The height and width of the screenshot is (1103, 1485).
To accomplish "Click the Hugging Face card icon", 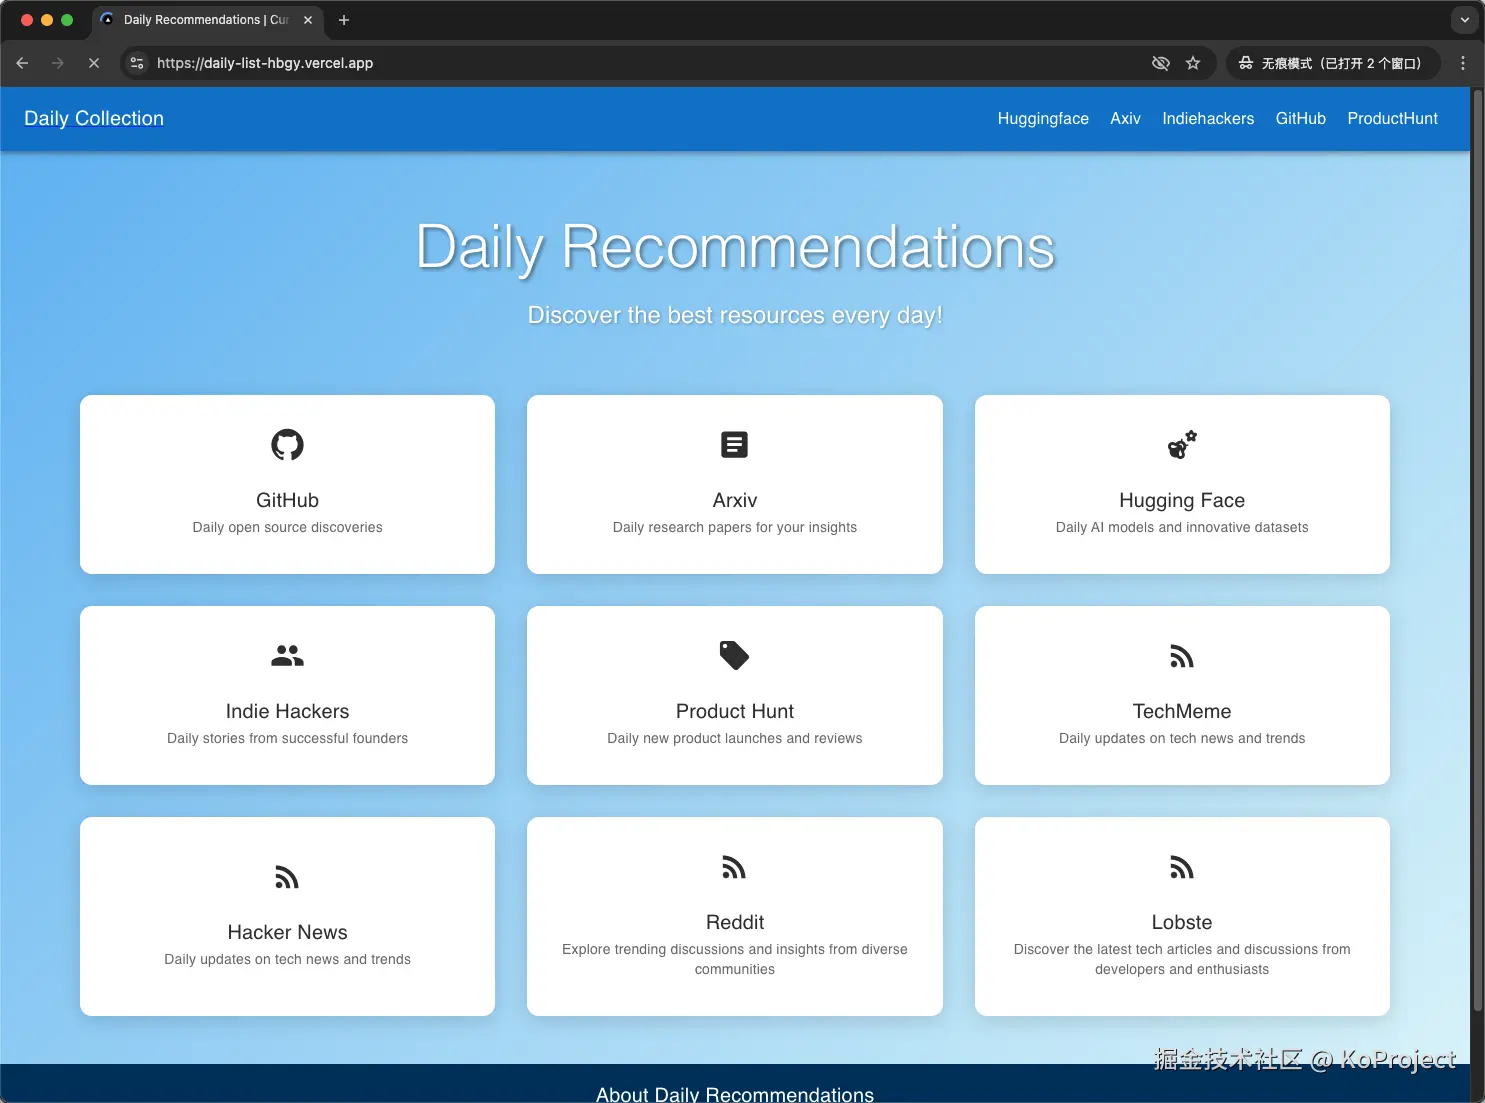I will 1182,444.
